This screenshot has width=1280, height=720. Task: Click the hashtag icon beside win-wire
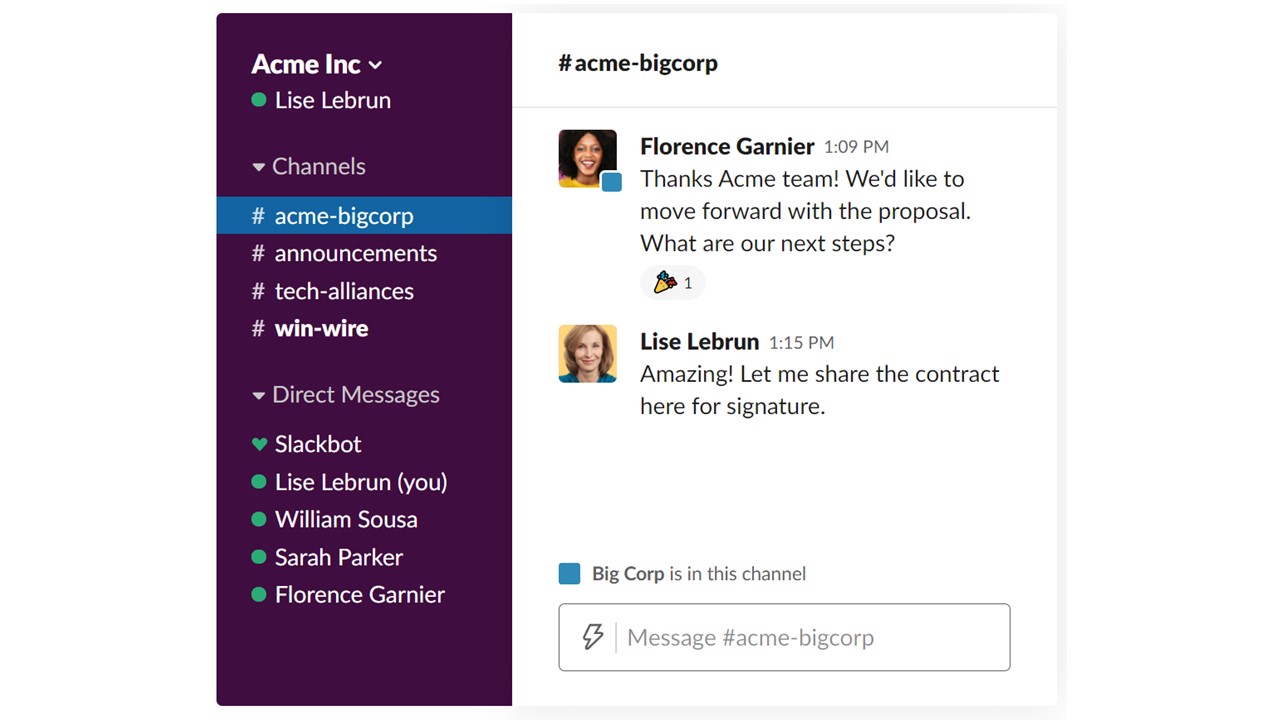click(257, 328)
